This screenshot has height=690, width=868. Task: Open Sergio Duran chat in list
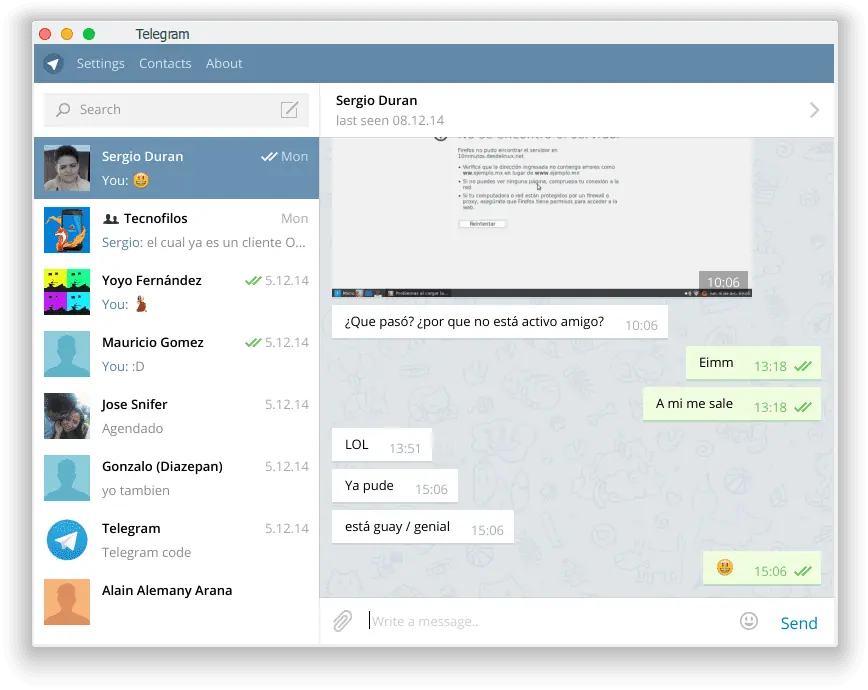[x=176, y=168]
